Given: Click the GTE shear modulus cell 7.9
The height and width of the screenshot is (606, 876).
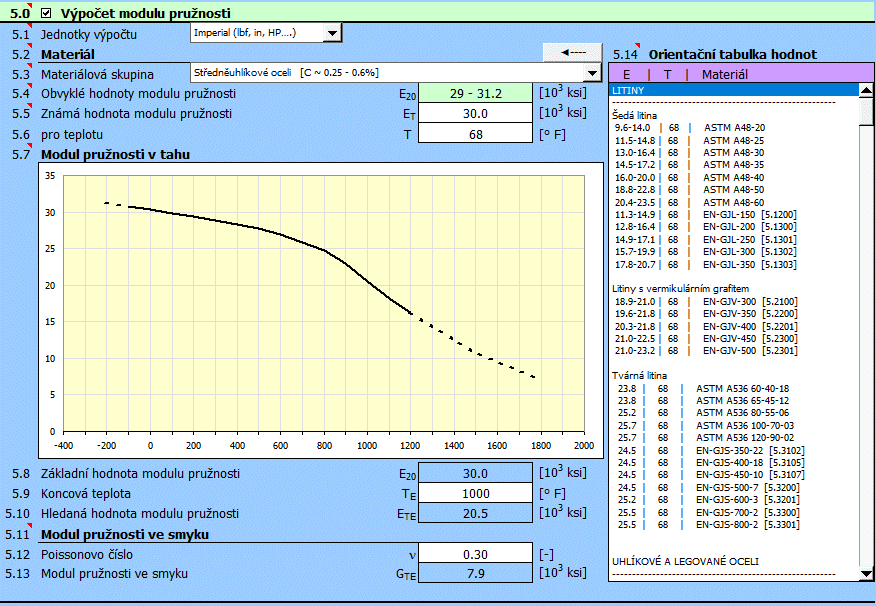Looking at the screenshot, I should click(x=475, y=574).
